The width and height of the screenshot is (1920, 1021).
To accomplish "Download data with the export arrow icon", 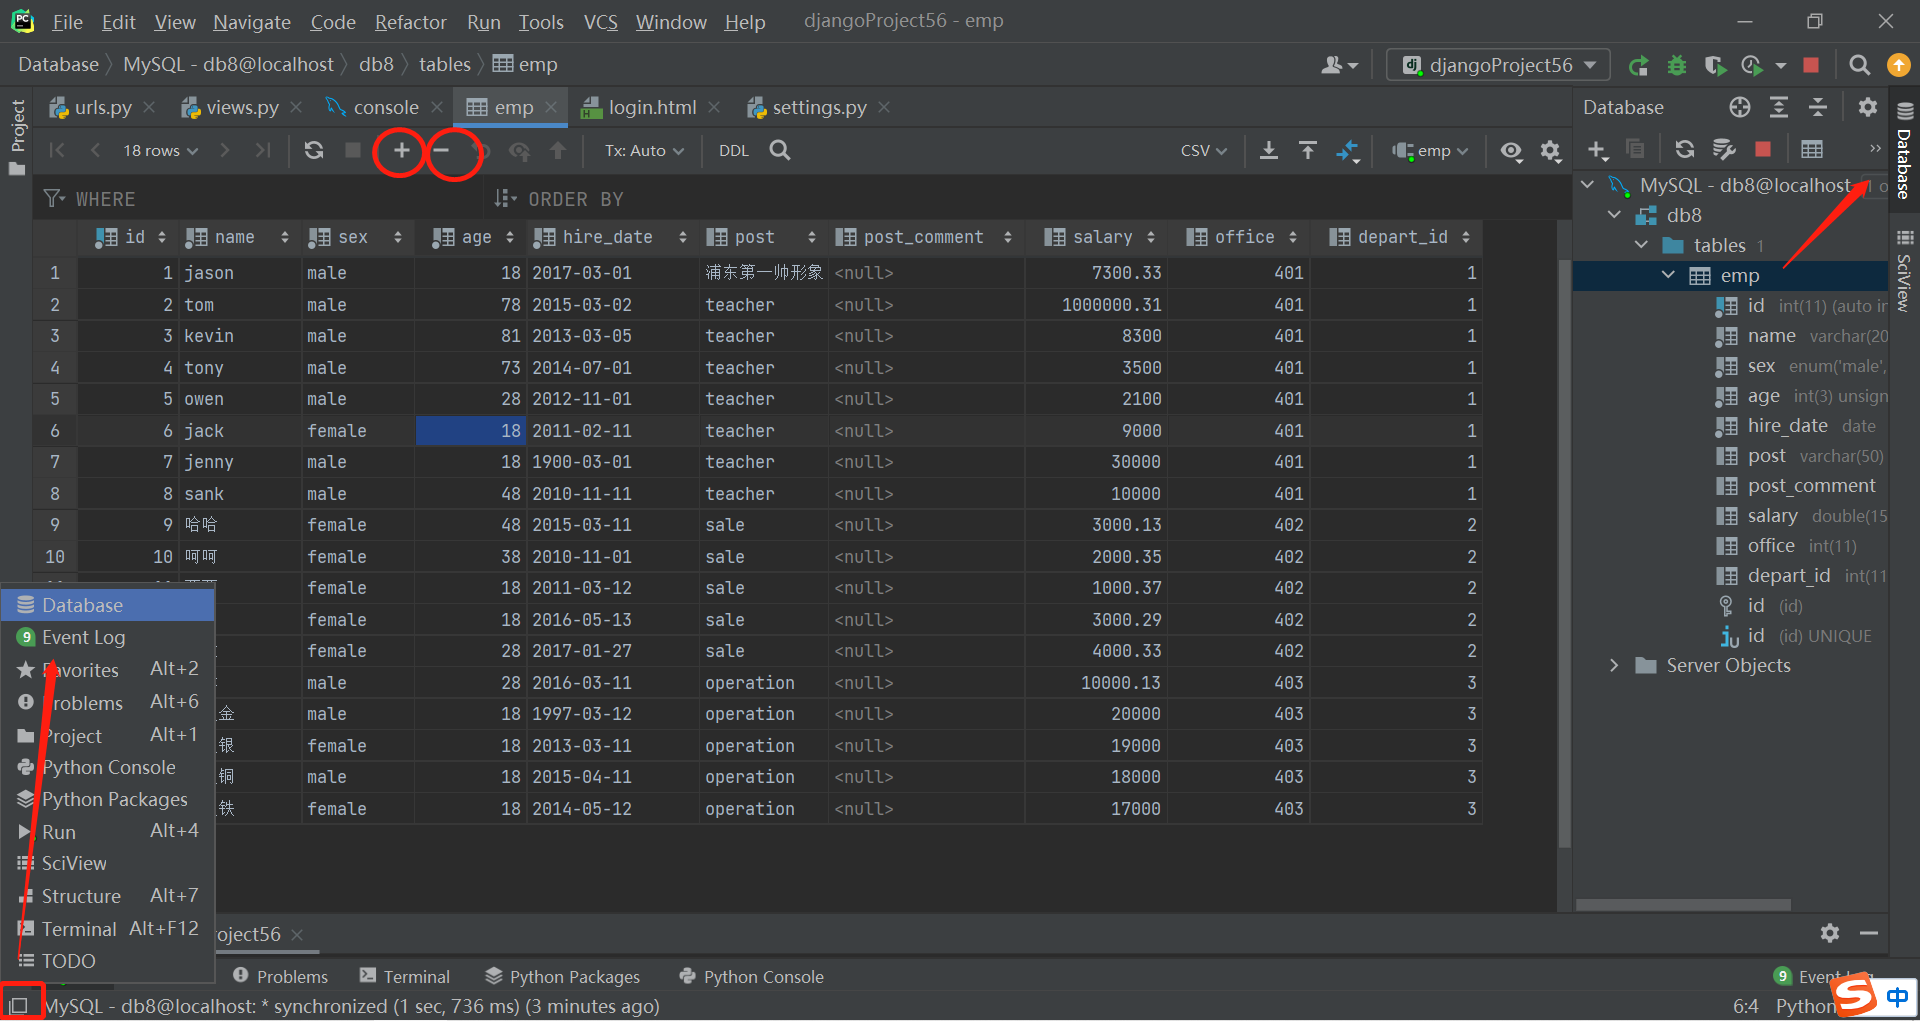I will 1268,150.
